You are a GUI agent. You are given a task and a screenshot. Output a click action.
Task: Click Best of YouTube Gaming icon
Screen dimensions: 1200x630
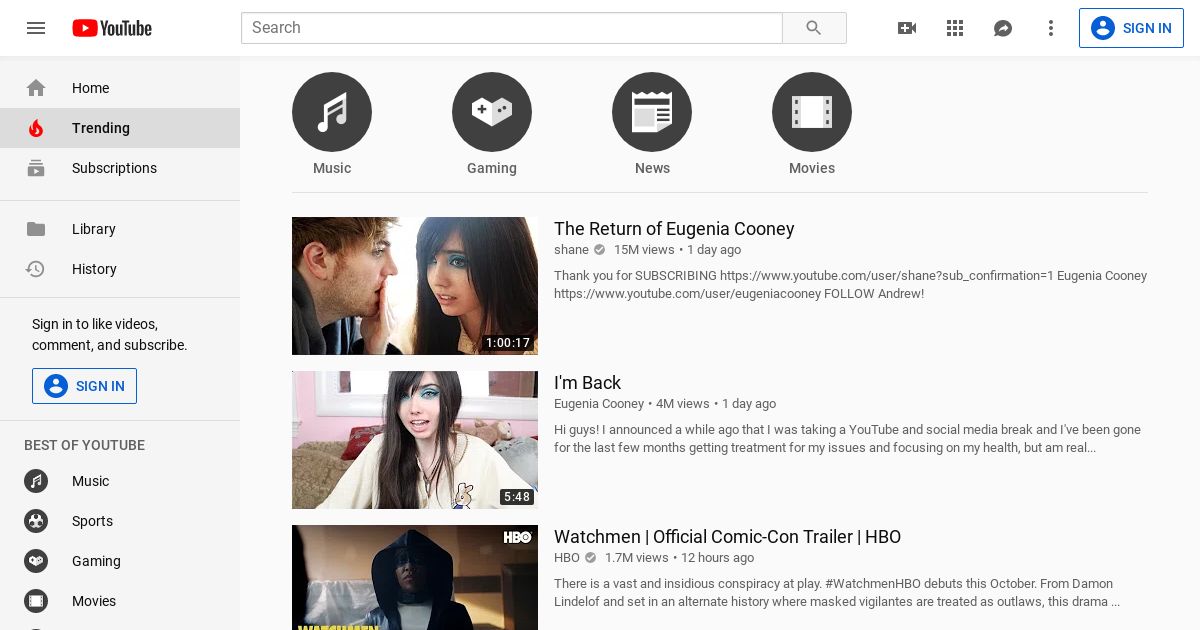pos(36,561)
